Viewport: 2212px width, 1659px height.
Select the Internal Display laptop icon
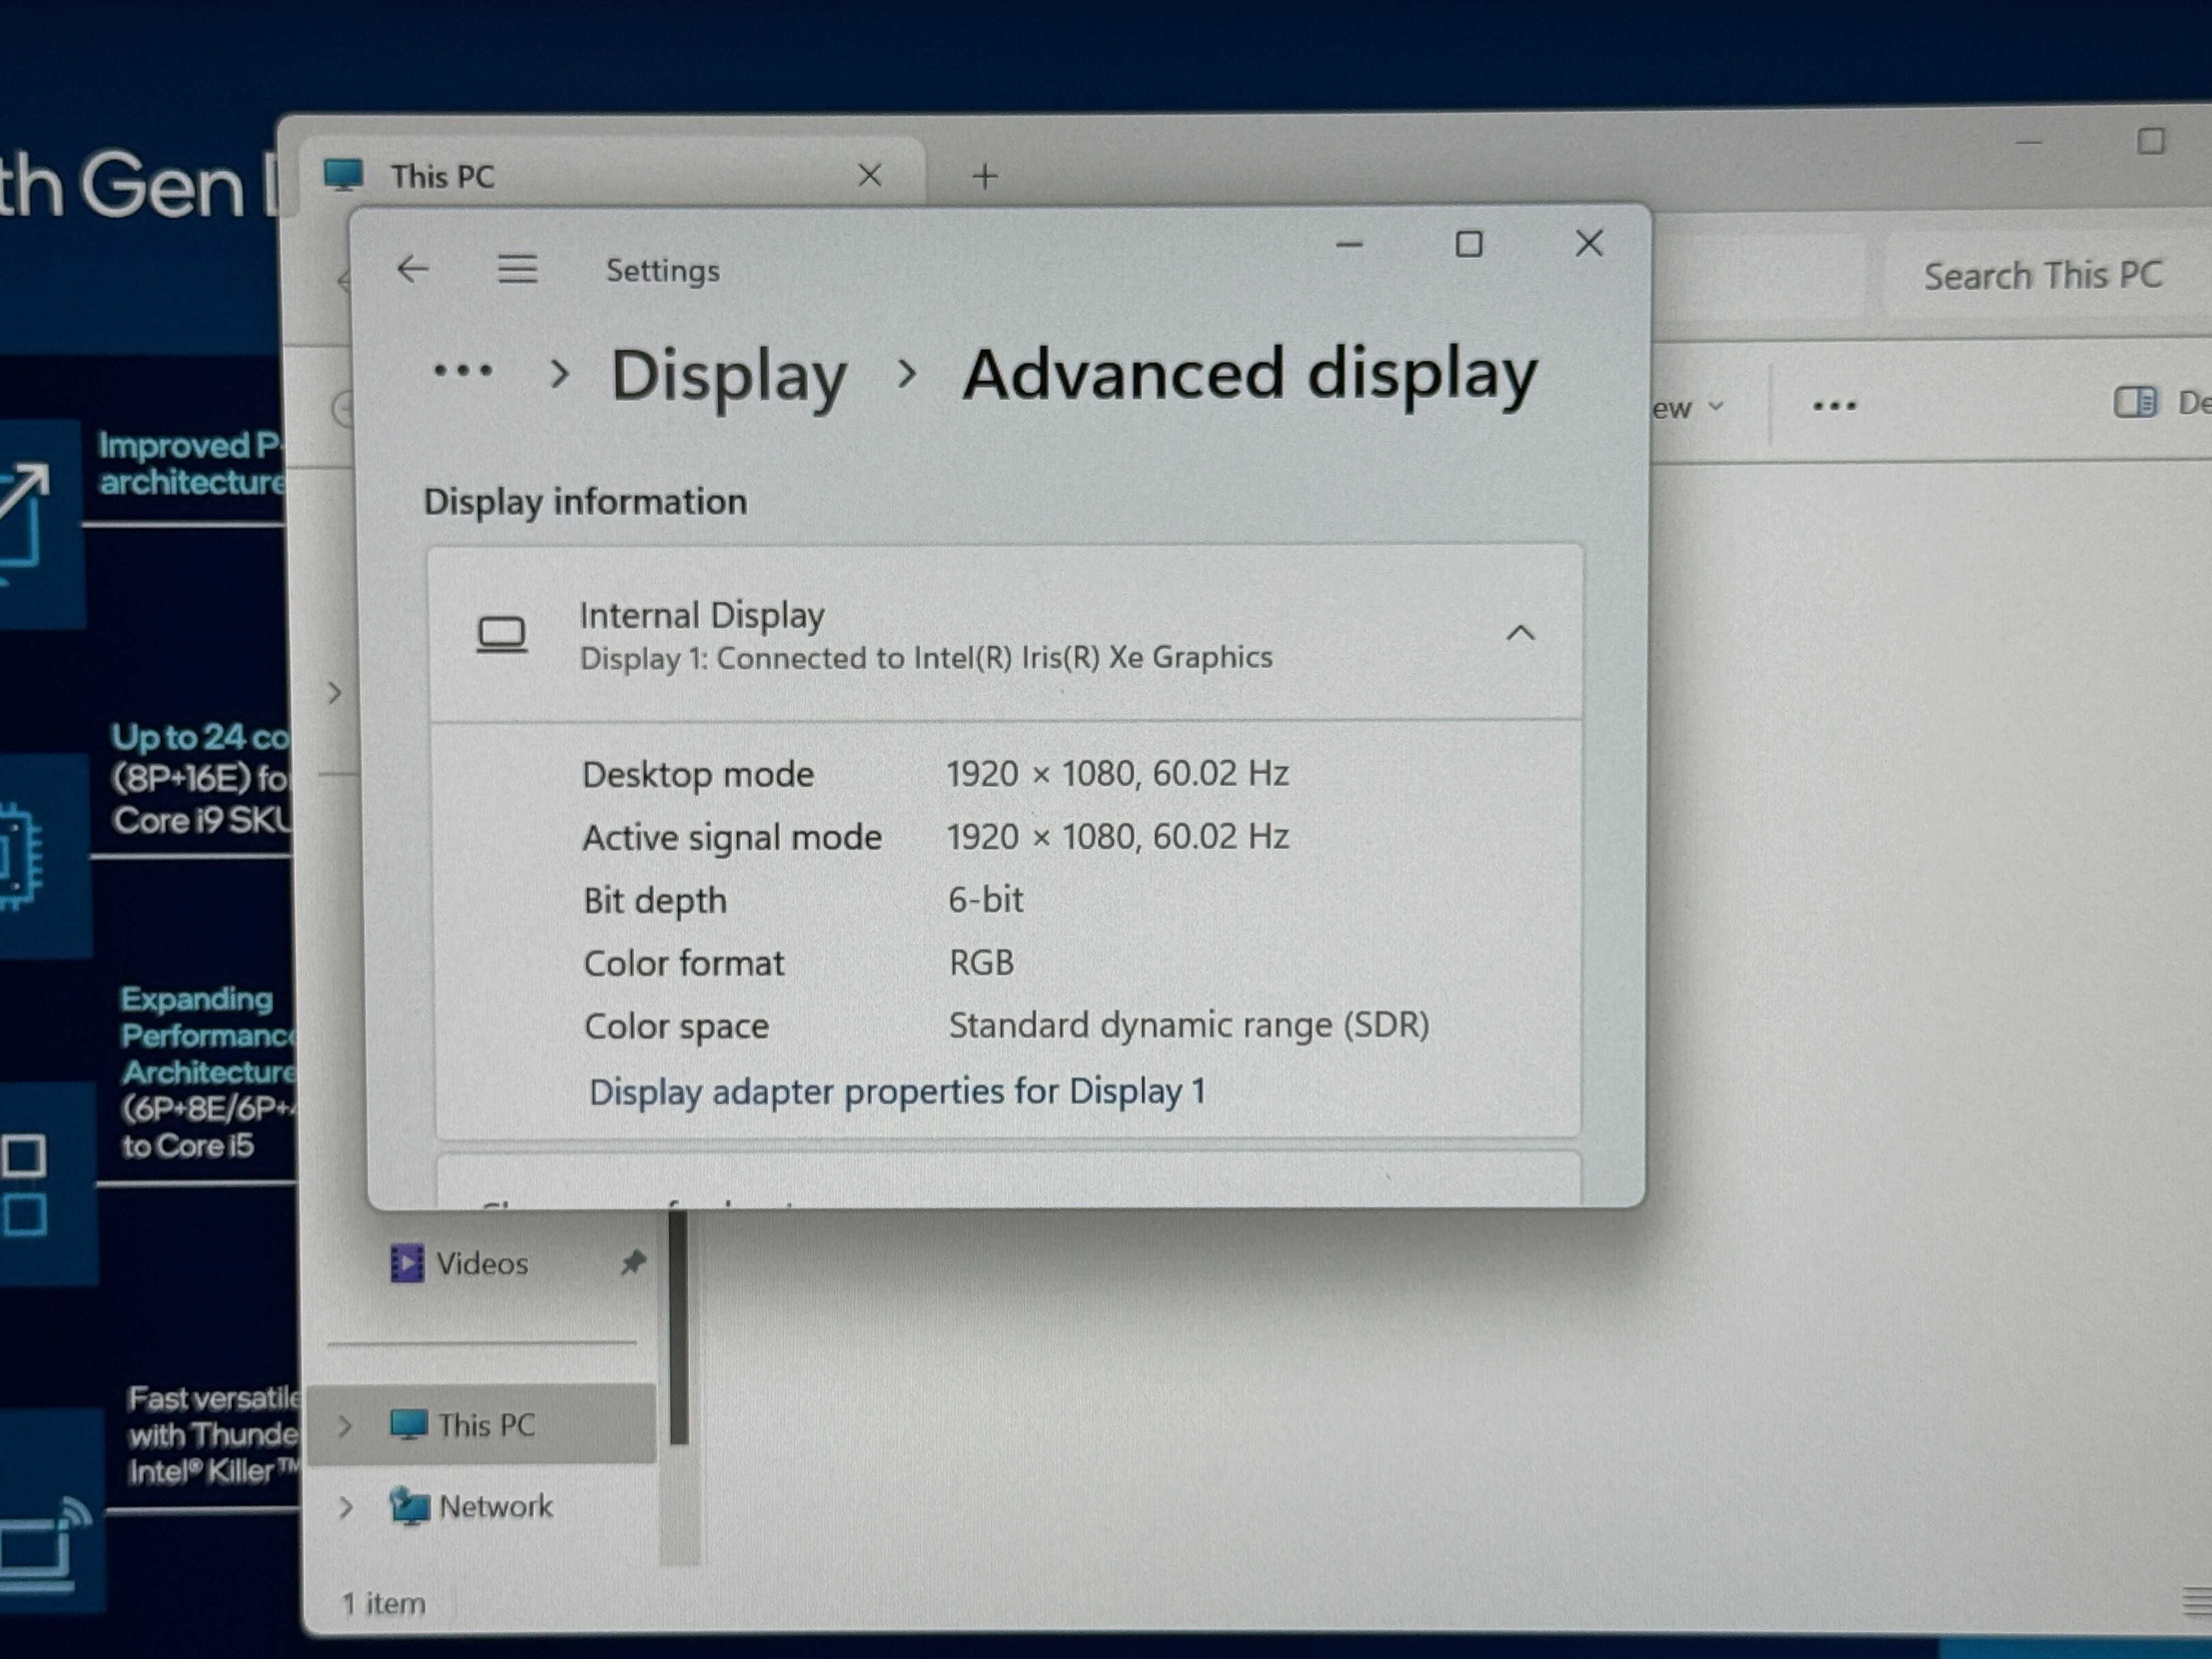tap(501, 635)
